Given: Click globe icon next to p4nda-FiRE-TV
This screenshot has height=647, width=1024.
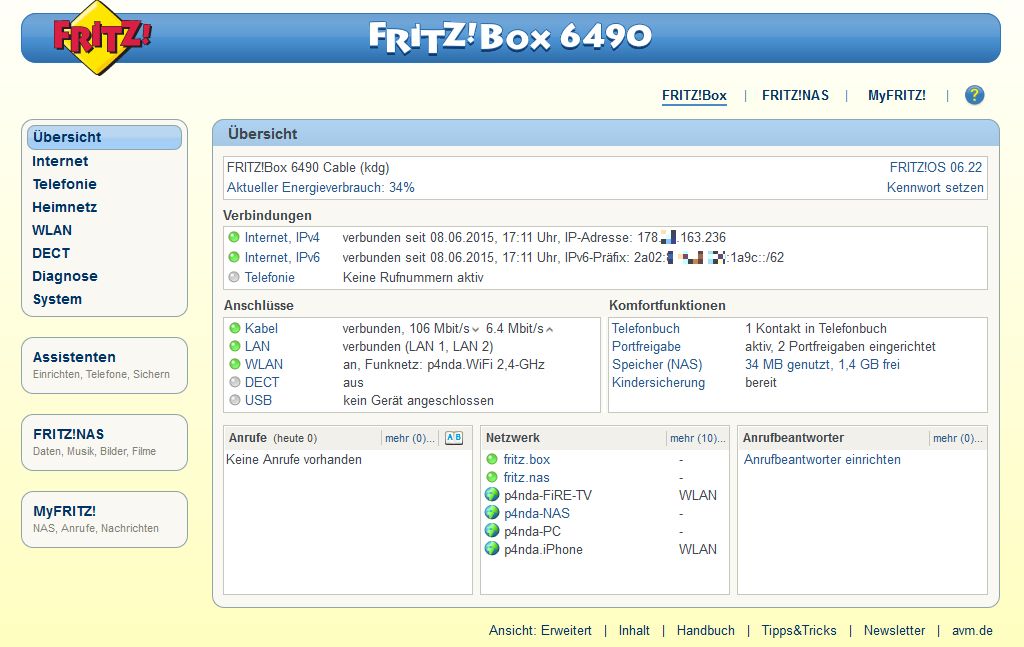Looking at the screenshot, I should [492, 495].
